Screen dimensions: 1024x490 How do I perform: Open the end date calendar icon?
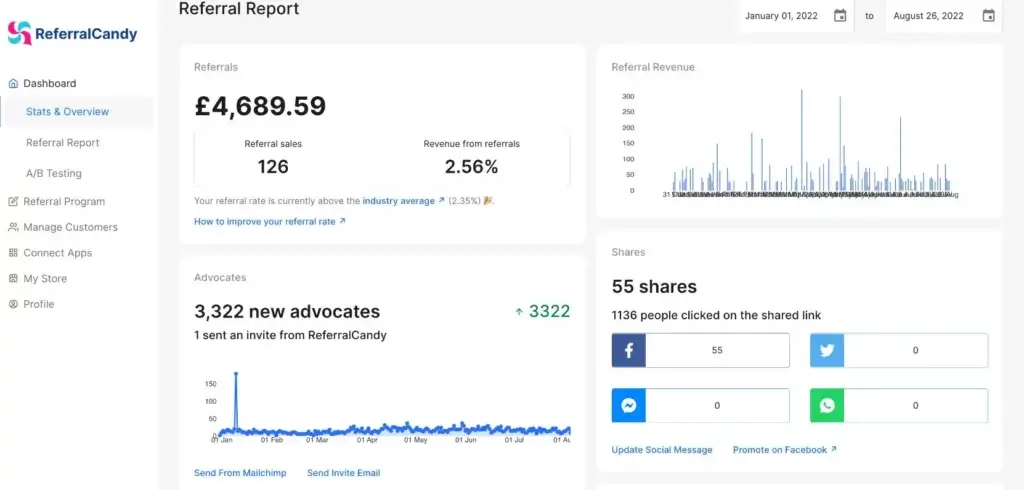[x=988, y=16]
